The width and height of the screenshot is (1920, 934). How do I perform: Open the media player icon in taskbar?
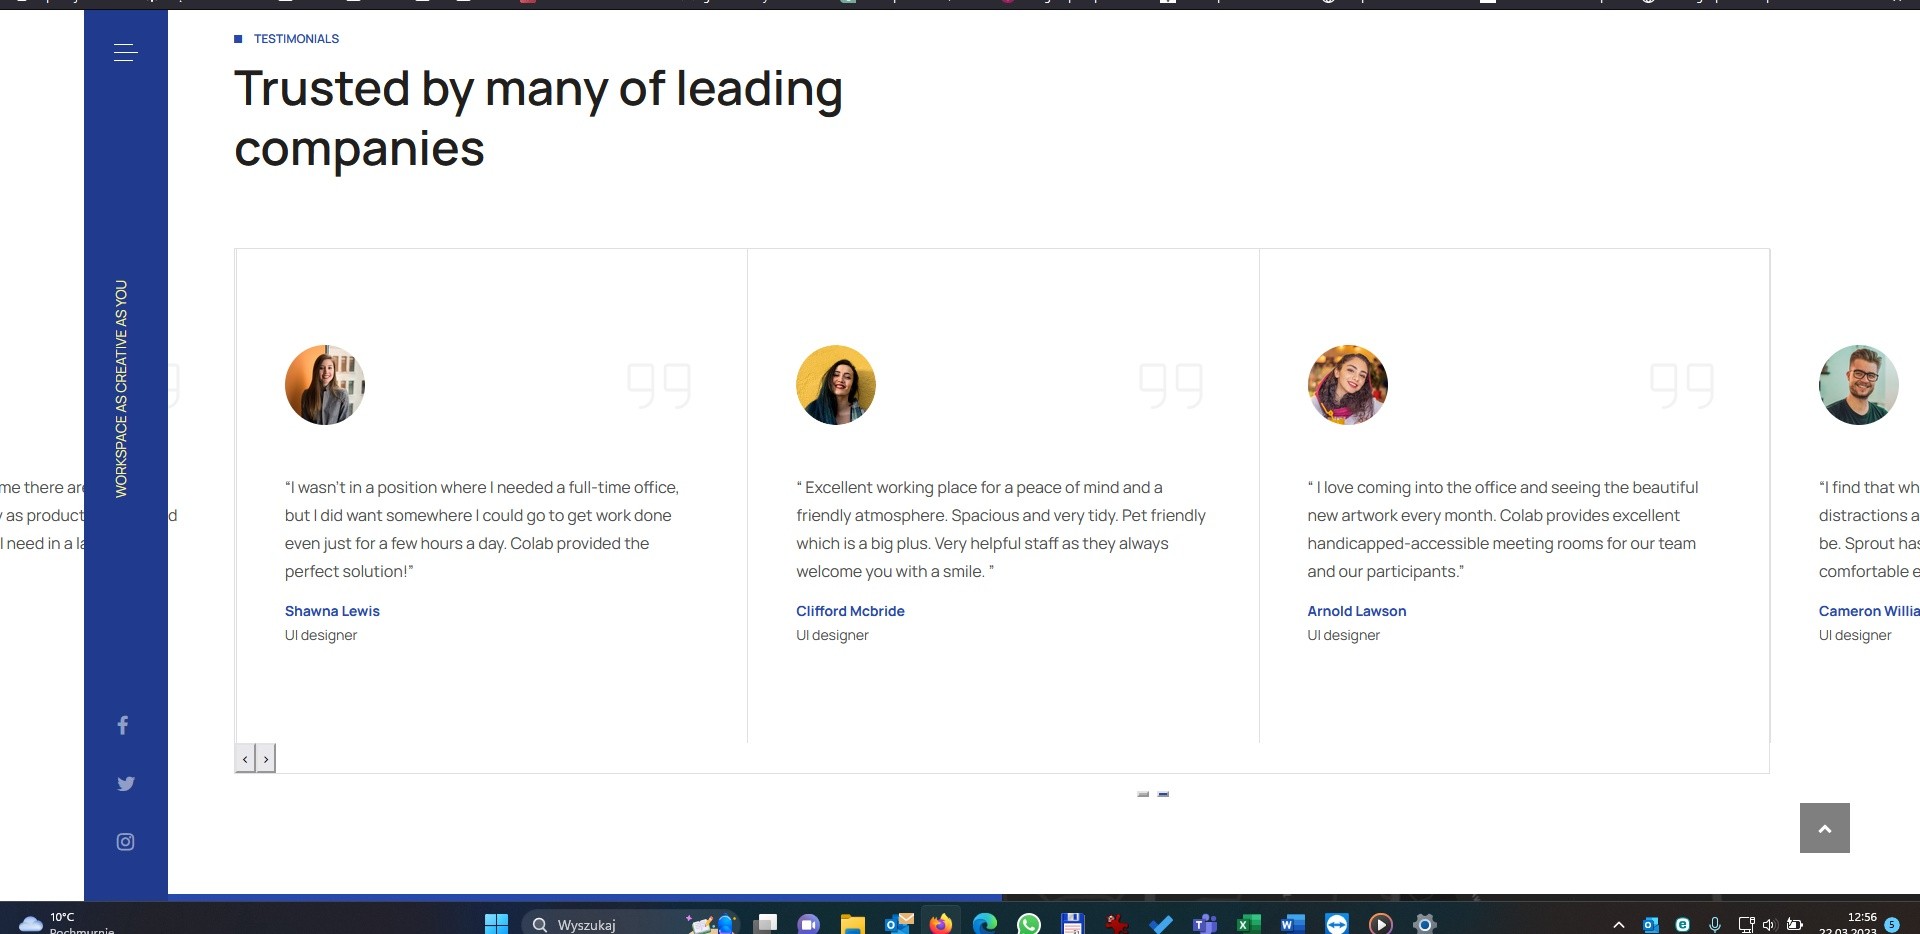(1381, 924)
